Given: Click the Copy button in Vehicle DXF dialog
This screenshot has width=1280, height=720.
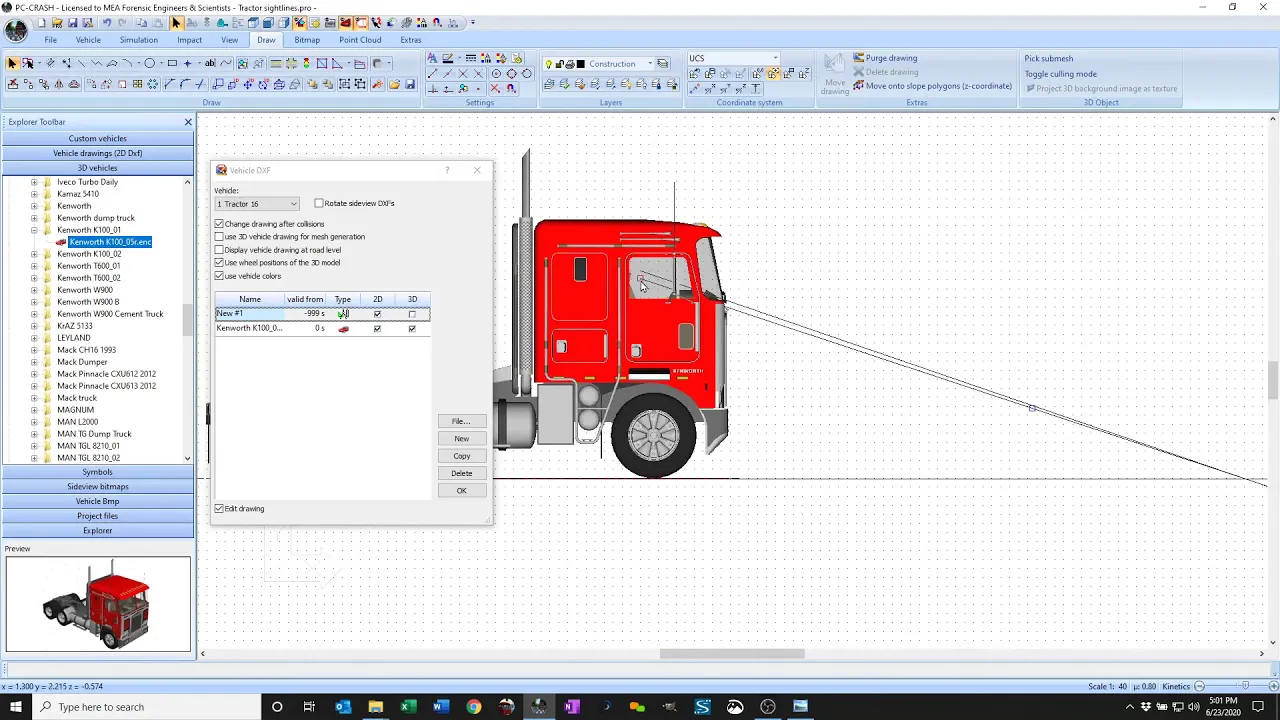Looking at the screenshot, I should [x=461, y=456].
